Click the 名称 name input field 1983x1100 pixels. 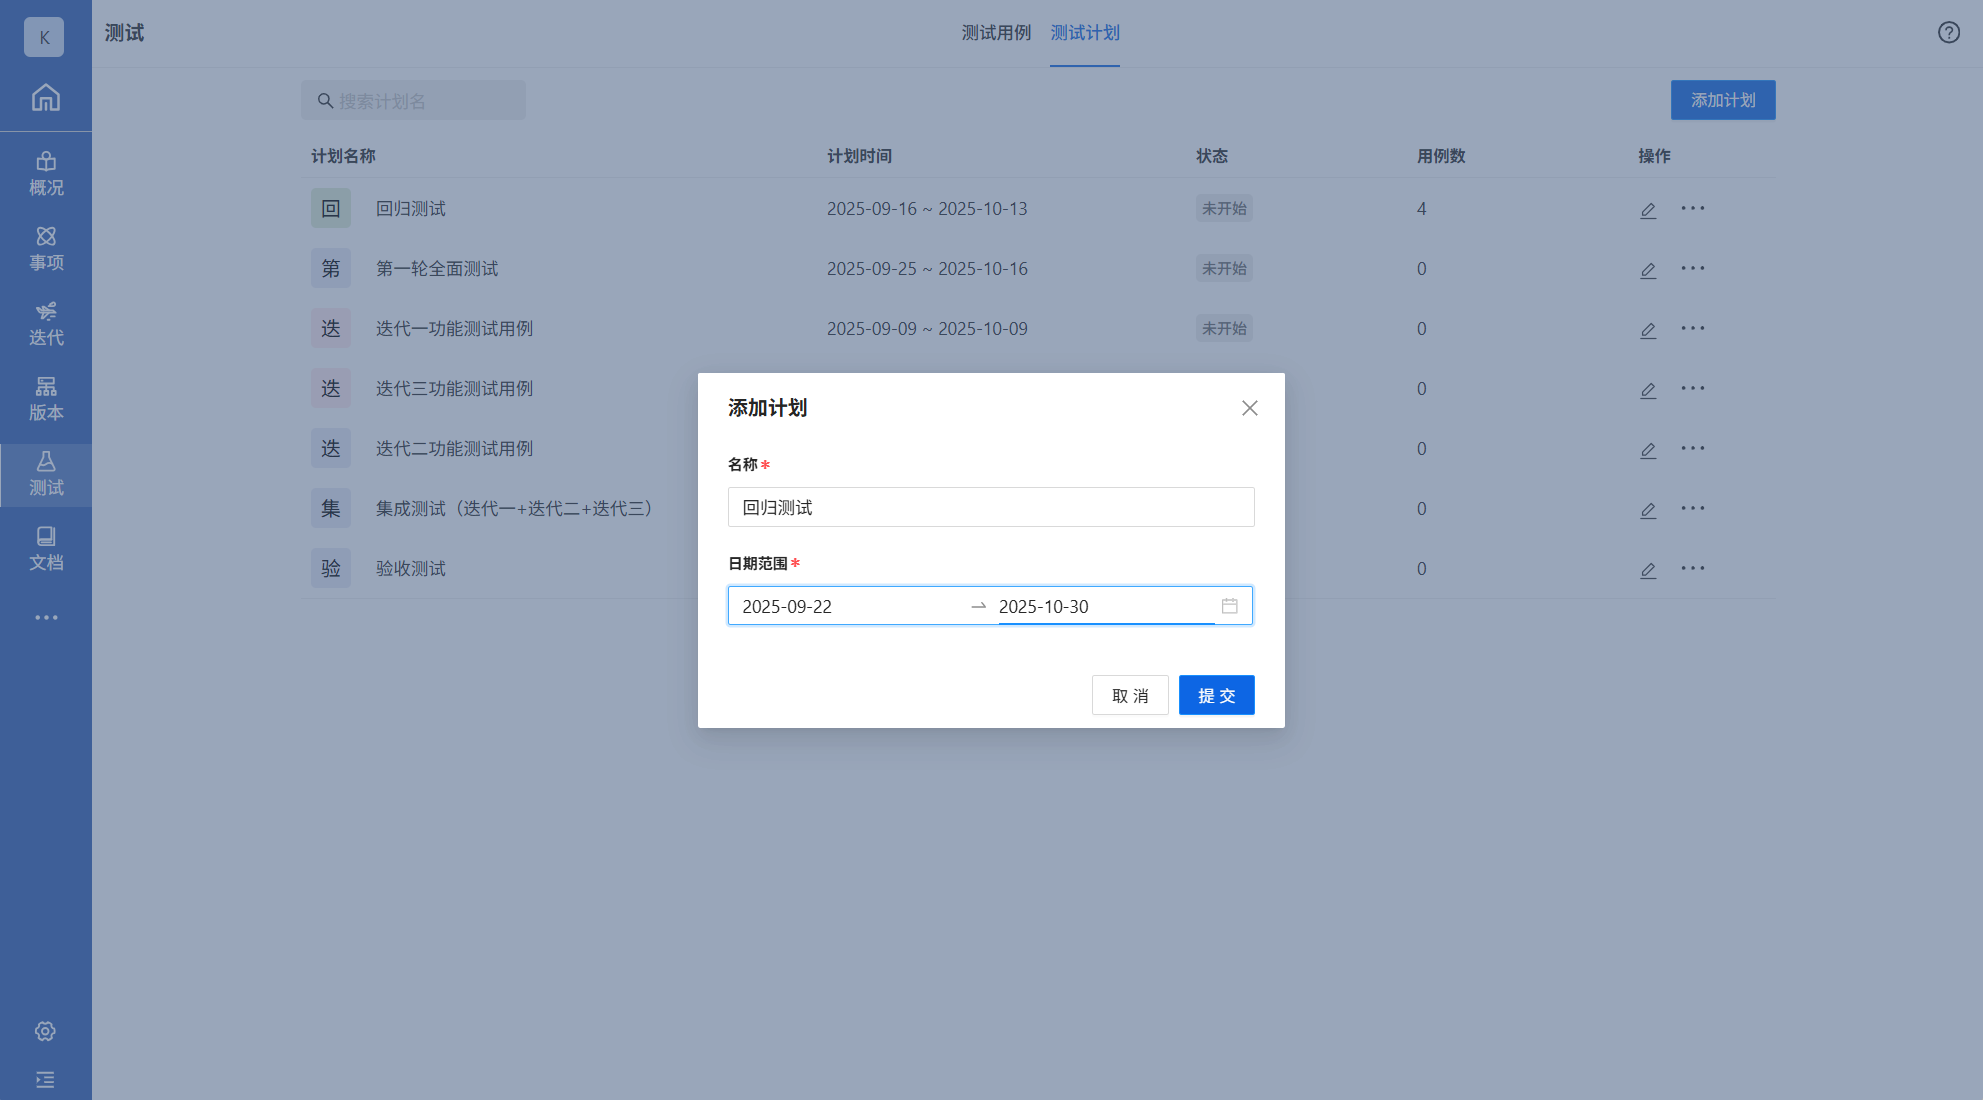(x=990, y=507)
